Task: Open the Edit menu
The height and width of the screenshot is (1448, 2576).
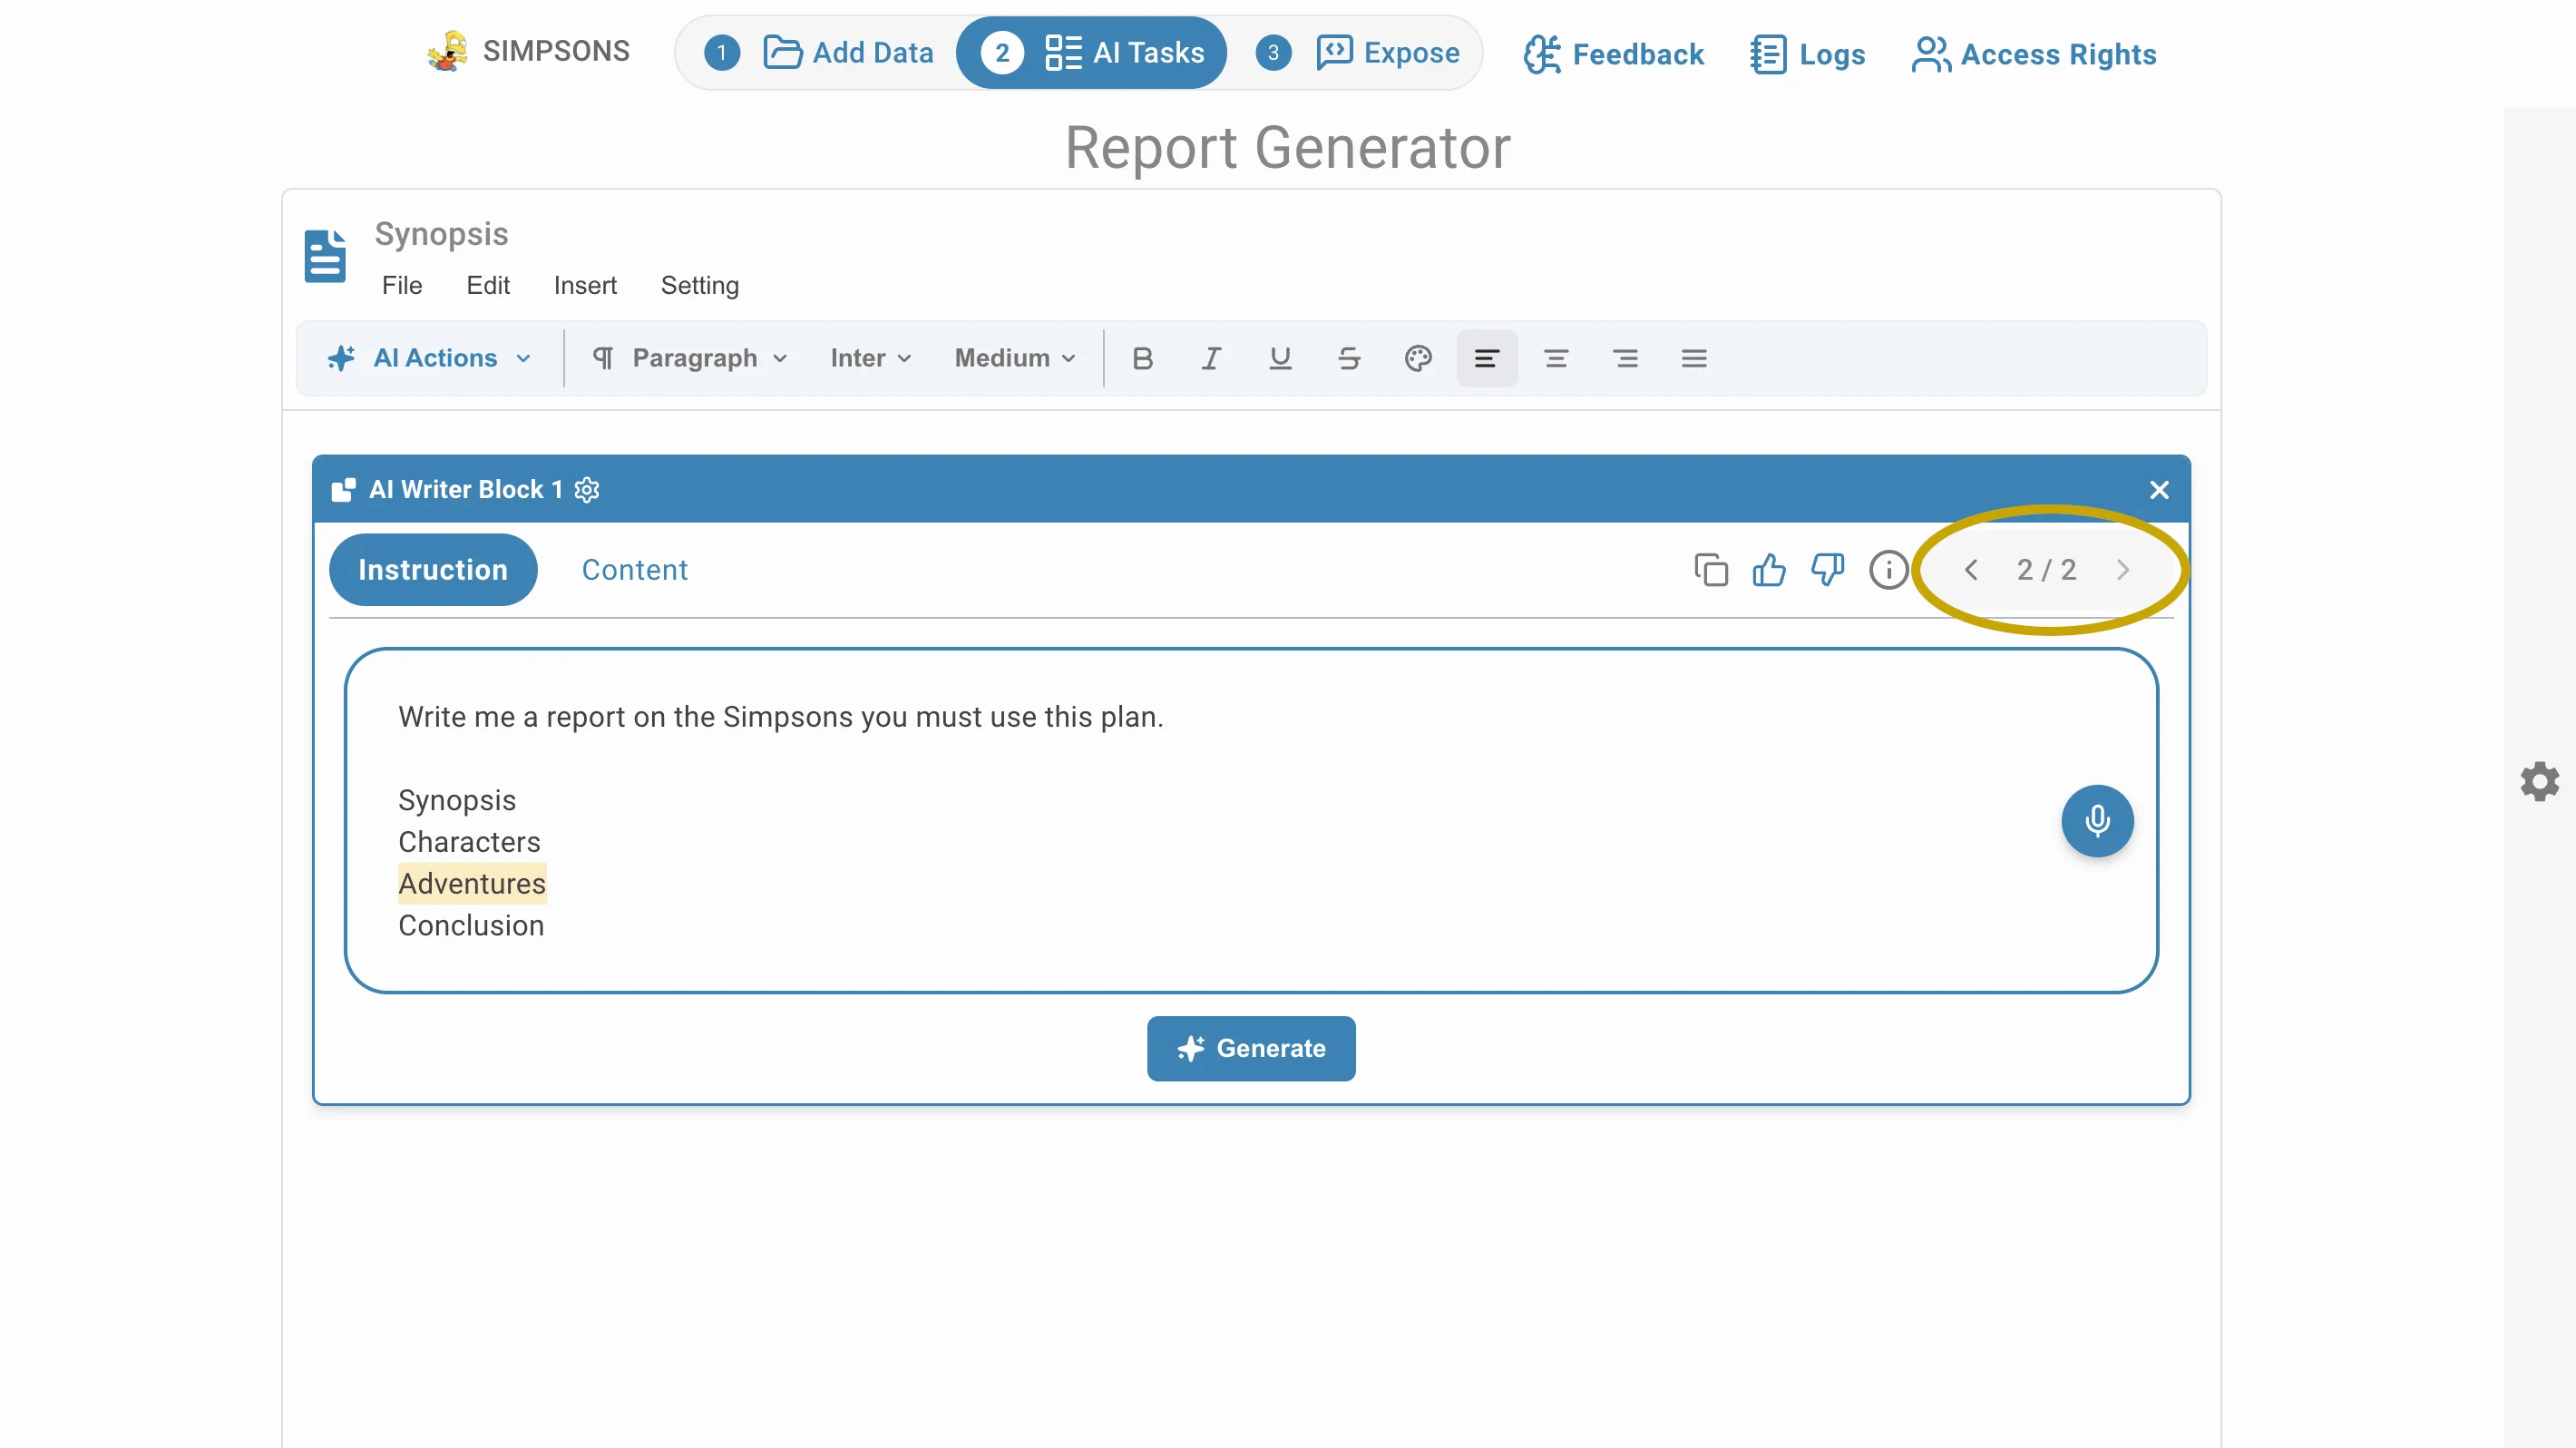Action: 488,286
